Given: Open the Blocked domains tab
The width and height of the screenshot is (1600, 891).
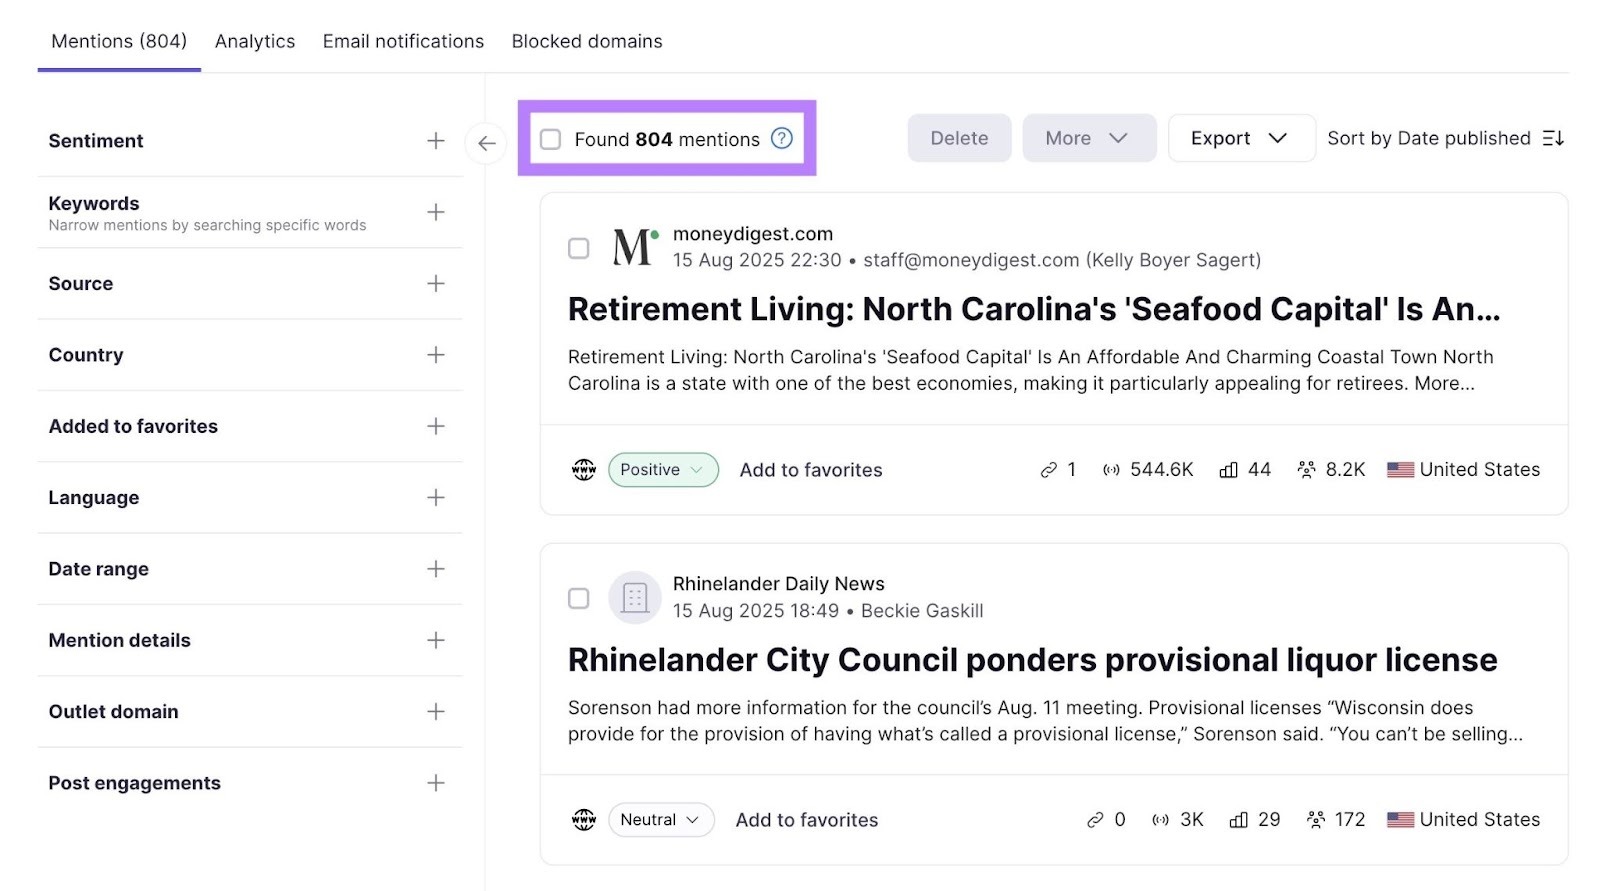Looking at the screenshot, I should click(x=587, y=41).
